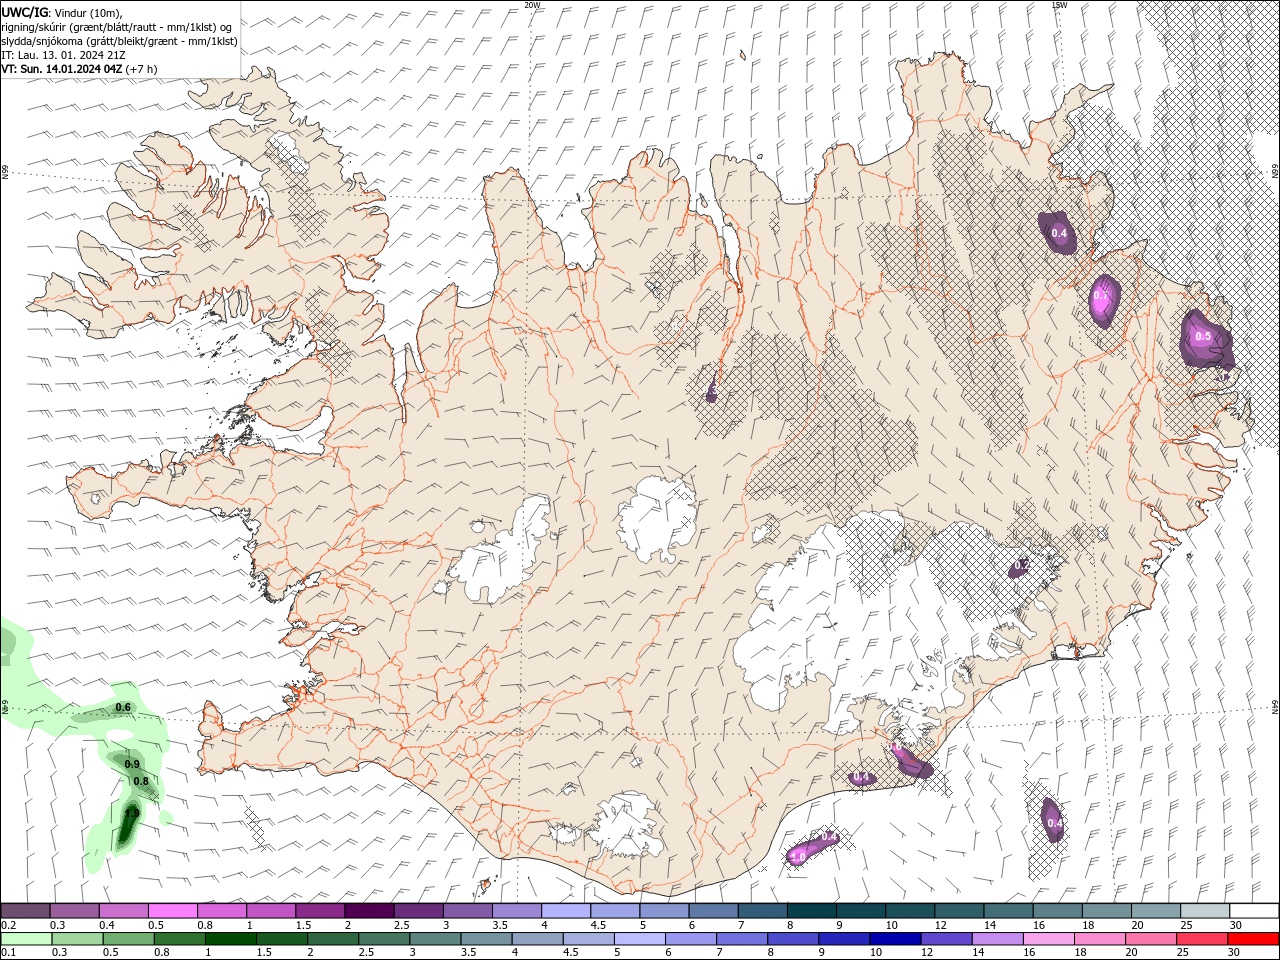Click the '0.2' snow value in southeast highlands

1021,565
